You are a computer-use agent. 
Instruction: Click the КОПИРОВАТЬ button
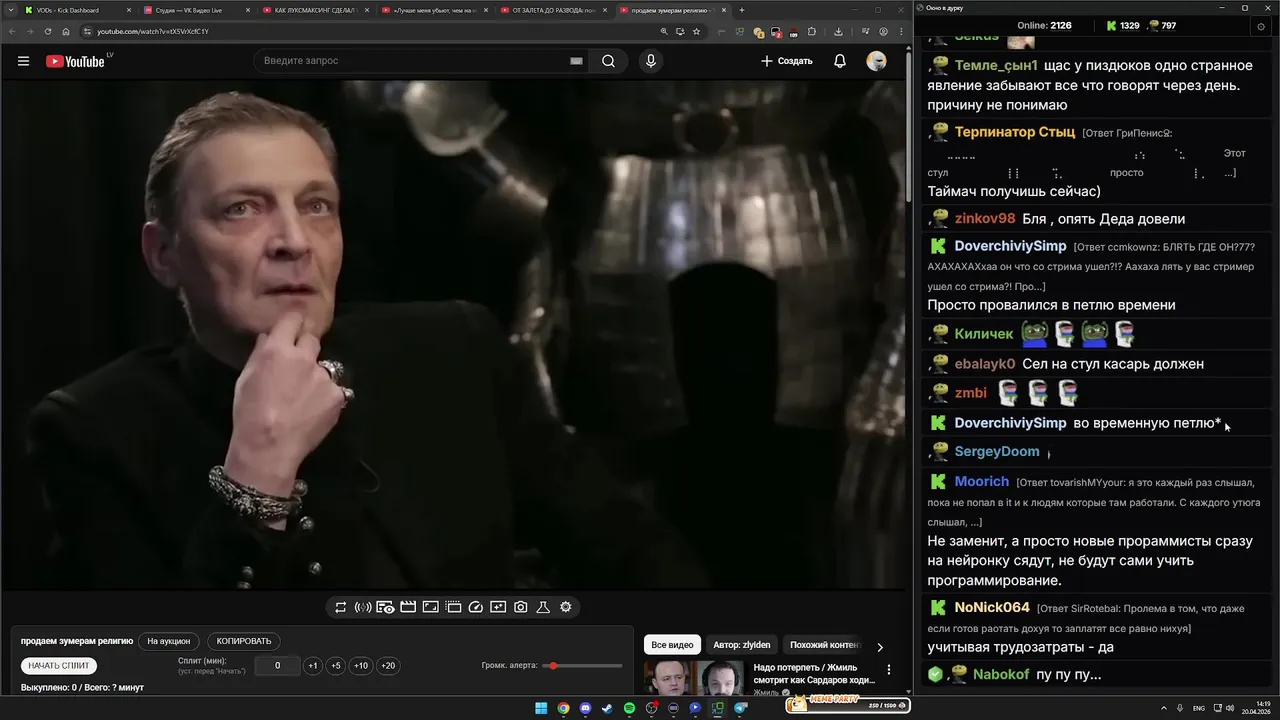pyautogui.click(x=244, y=641)
